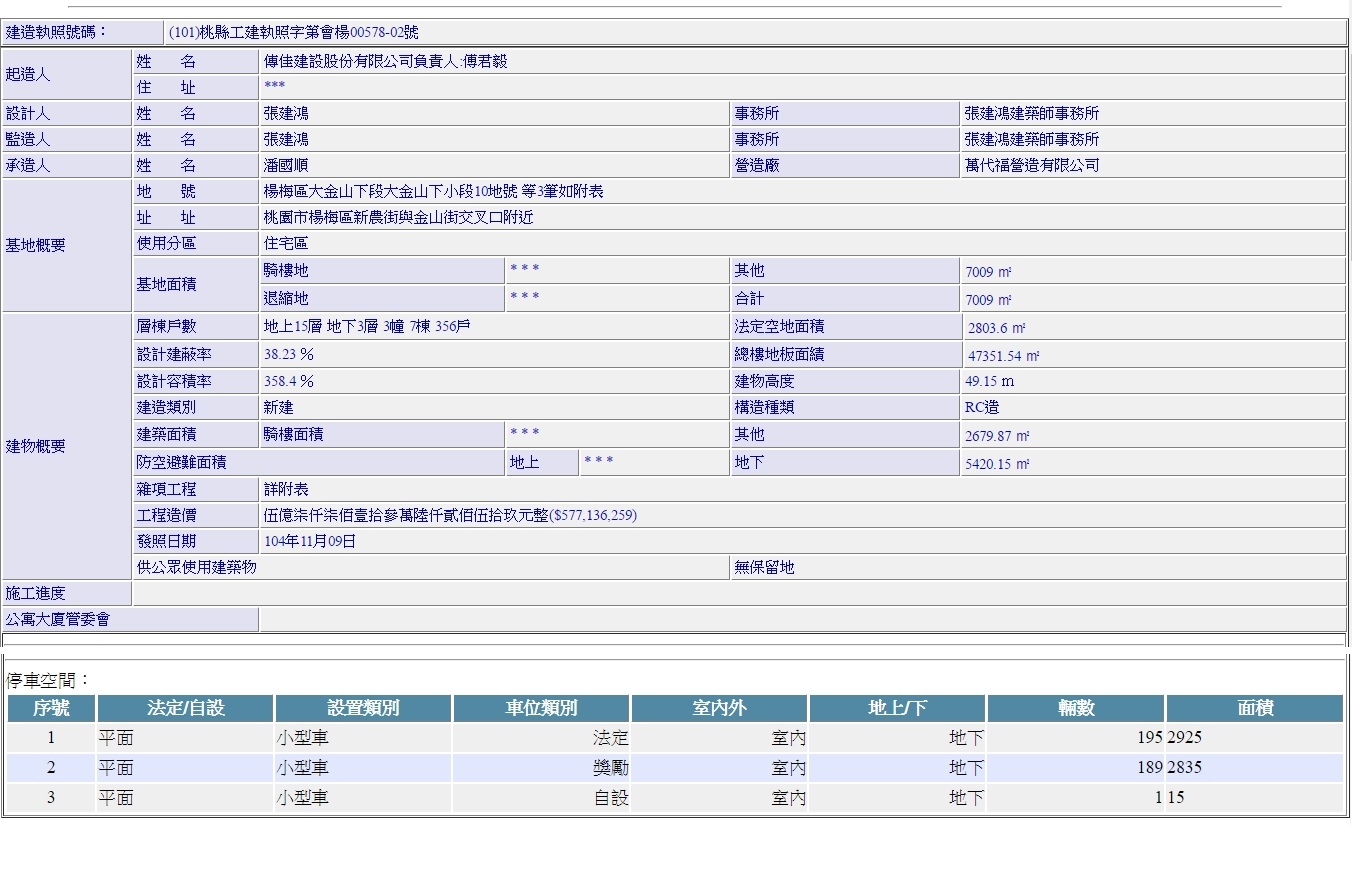Click the 起造人 row header
The width and height of the screenshot is (1352, 886).
pos(67,74)
